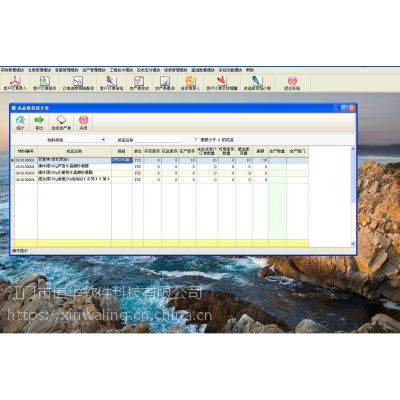The image size is (400, 400).
Task: Click the red 关闭 close icon in dialog toolbar
Action: [x=83, y=122]
